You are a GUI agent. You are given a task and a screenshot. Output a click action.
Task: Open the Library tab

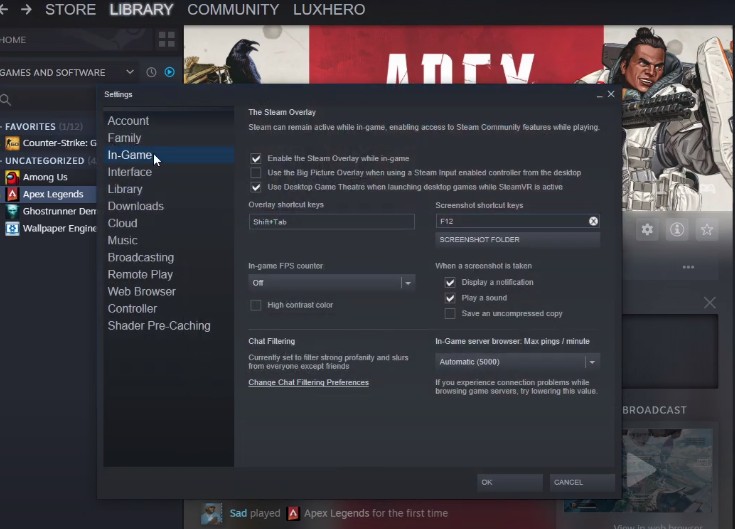(141, 9)
